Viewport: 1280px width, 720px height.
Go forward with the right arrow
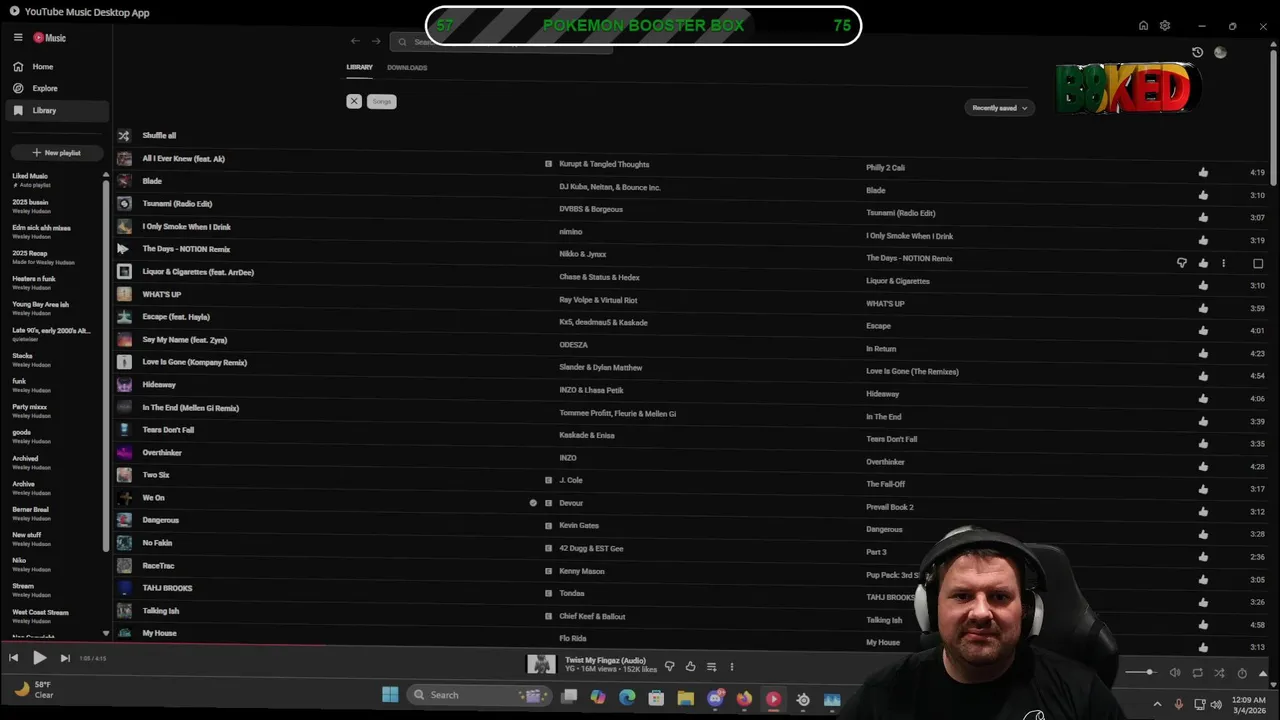376,41
